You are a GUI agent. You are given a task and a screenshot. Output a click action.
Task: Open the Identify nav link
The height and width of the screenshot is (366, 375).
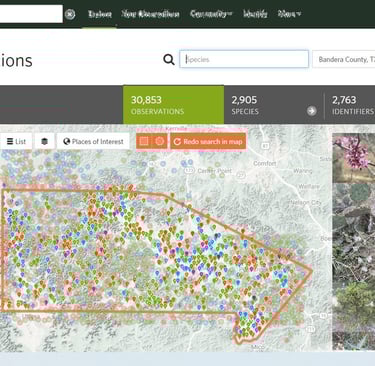[x=255, y=14]
